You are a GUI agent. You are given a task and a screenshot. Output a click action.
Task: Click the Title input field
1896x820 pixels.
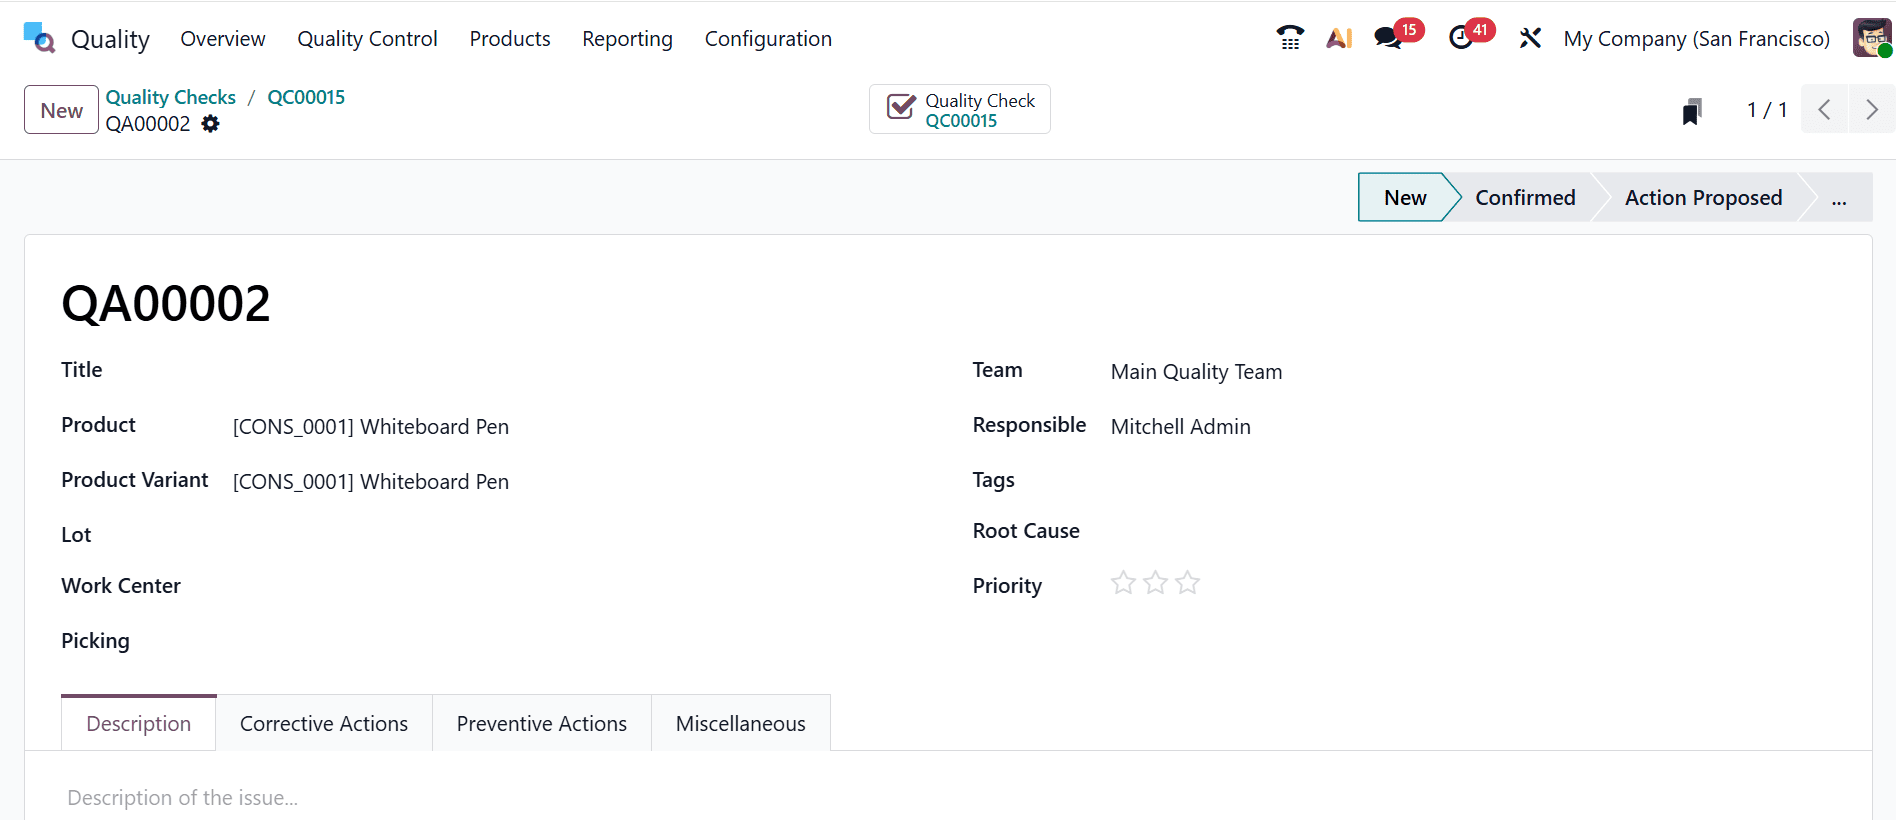pyautogui.click(x=580, y=371)
